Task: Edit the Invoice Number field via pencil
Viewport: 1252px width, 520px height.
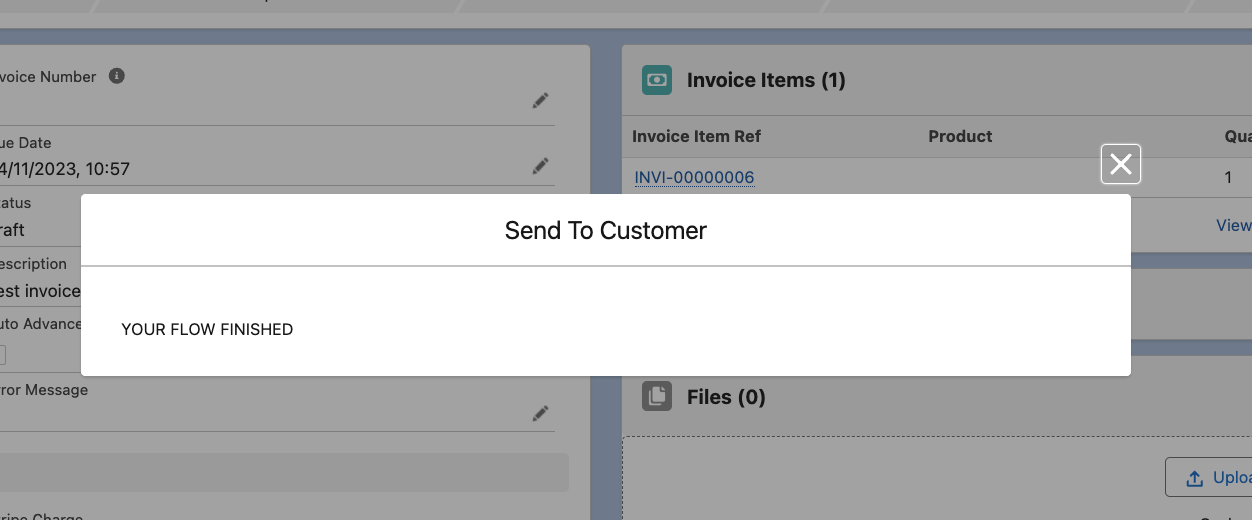Action: [540, 100]
